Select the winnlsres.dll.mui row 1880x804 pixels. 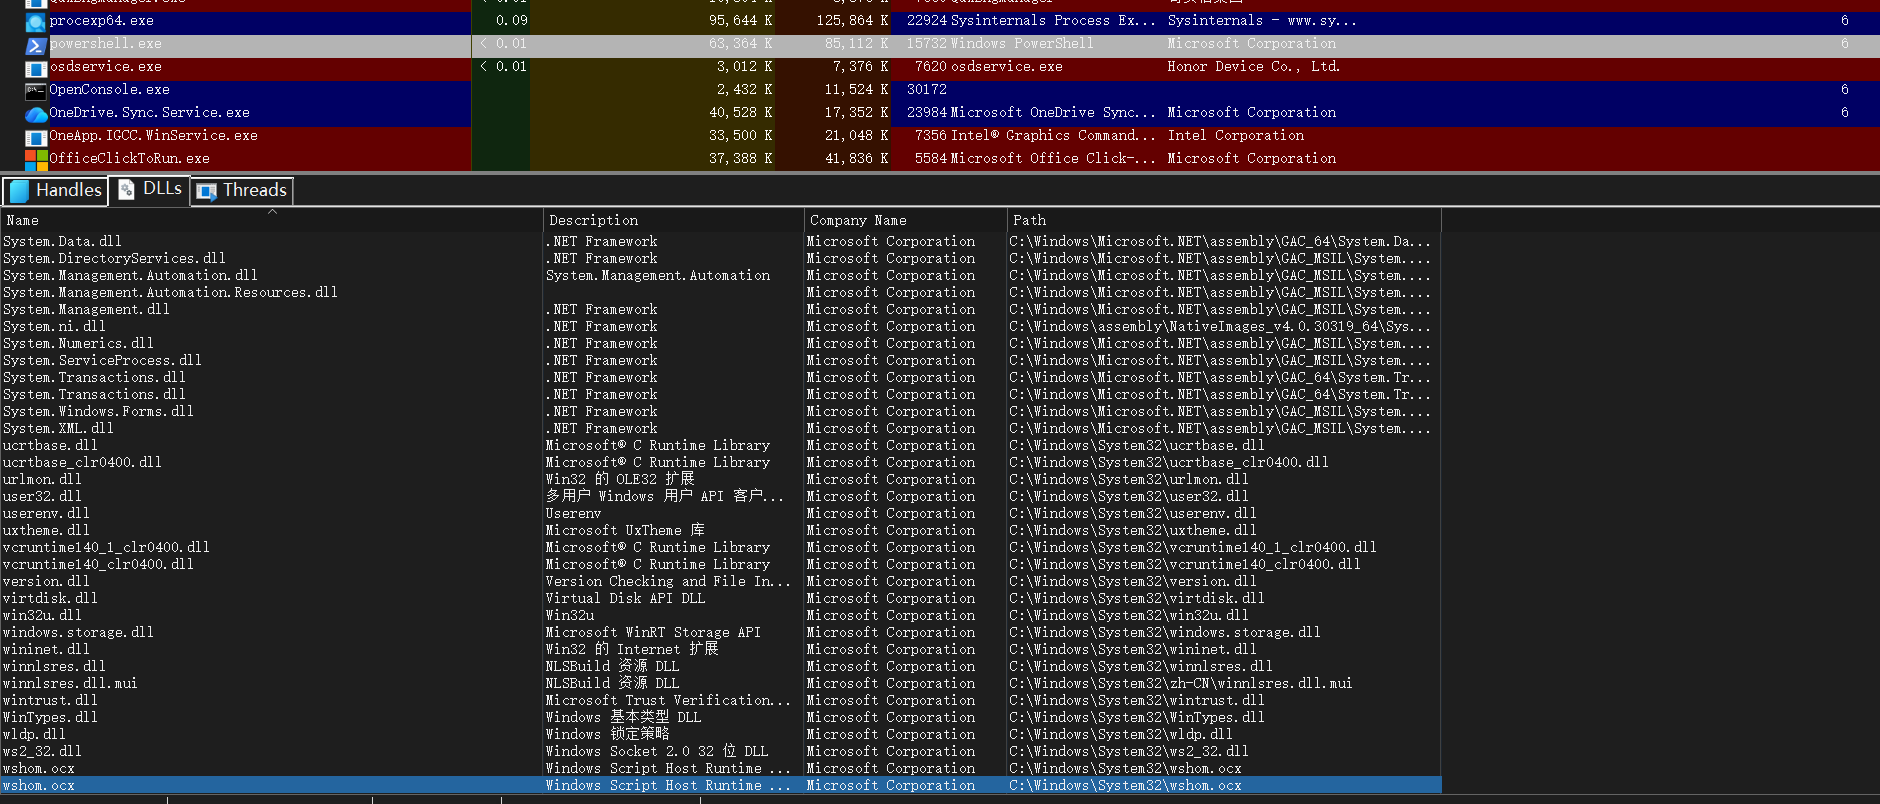70,684
